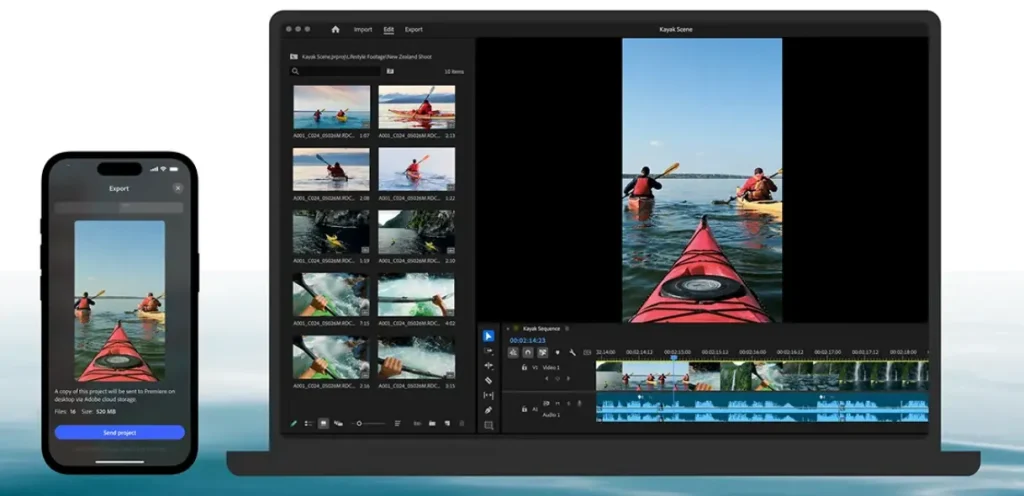Click the timecode 00:02:14:23
The height and width of the screenshot is (496, 1024).
528,341
